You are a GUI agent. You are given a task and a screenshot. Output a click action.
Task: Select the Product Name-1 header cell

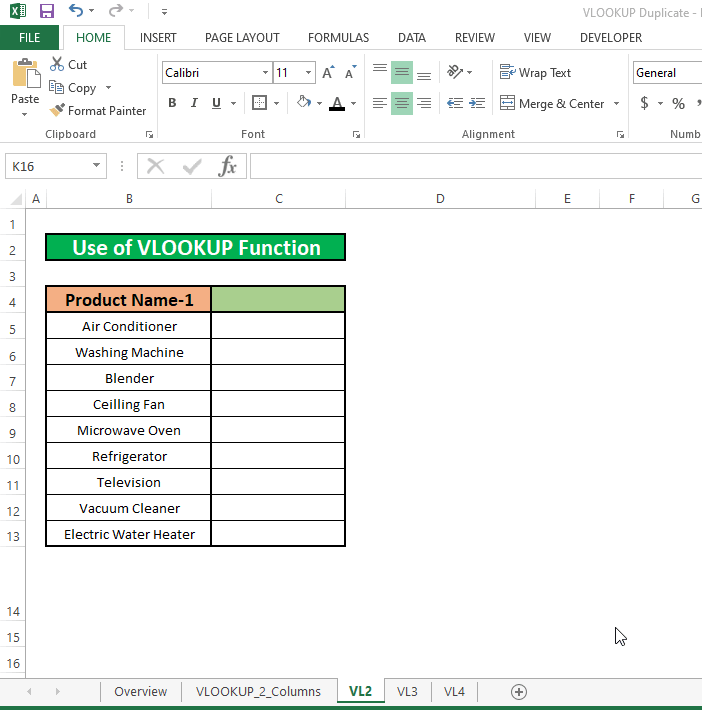(129, 300)
